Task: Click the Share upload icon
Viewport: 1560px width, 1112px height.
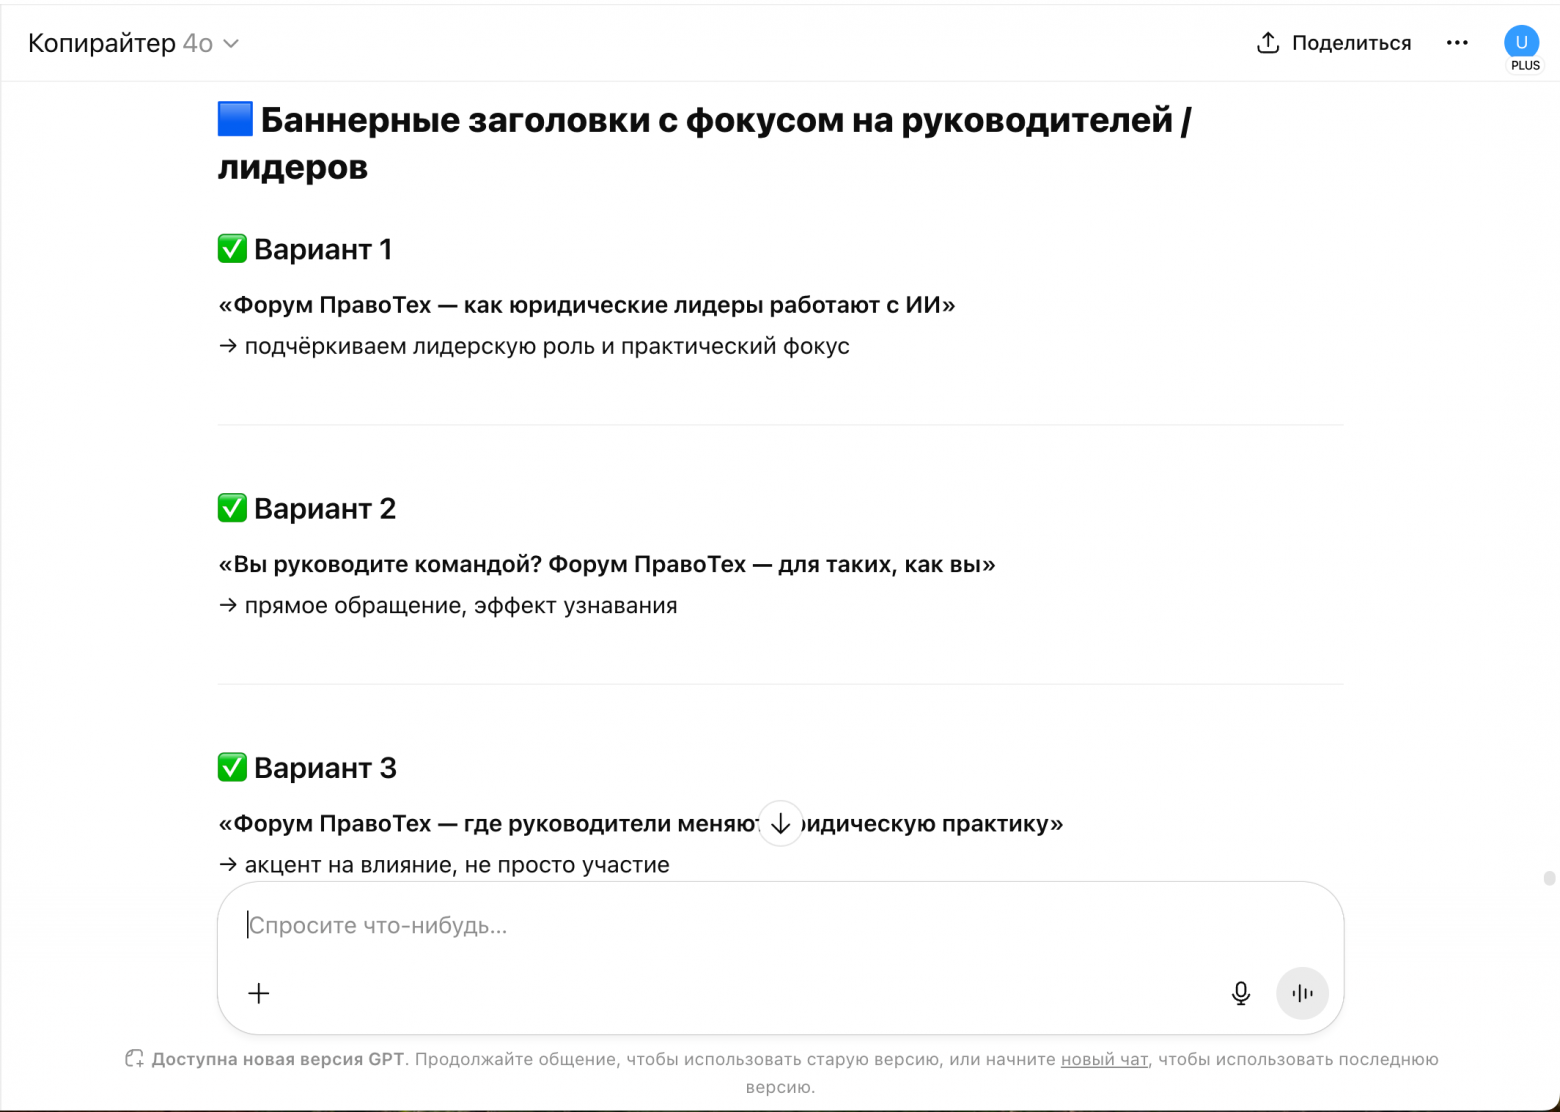Action: pos(1268,43)
